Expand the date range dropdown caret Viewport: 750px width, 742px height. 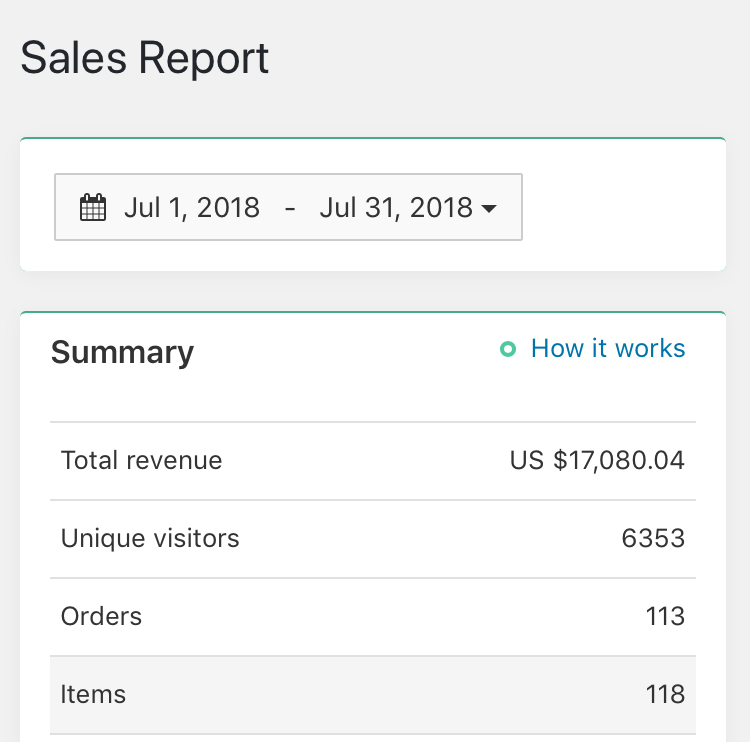pos(489,209)
